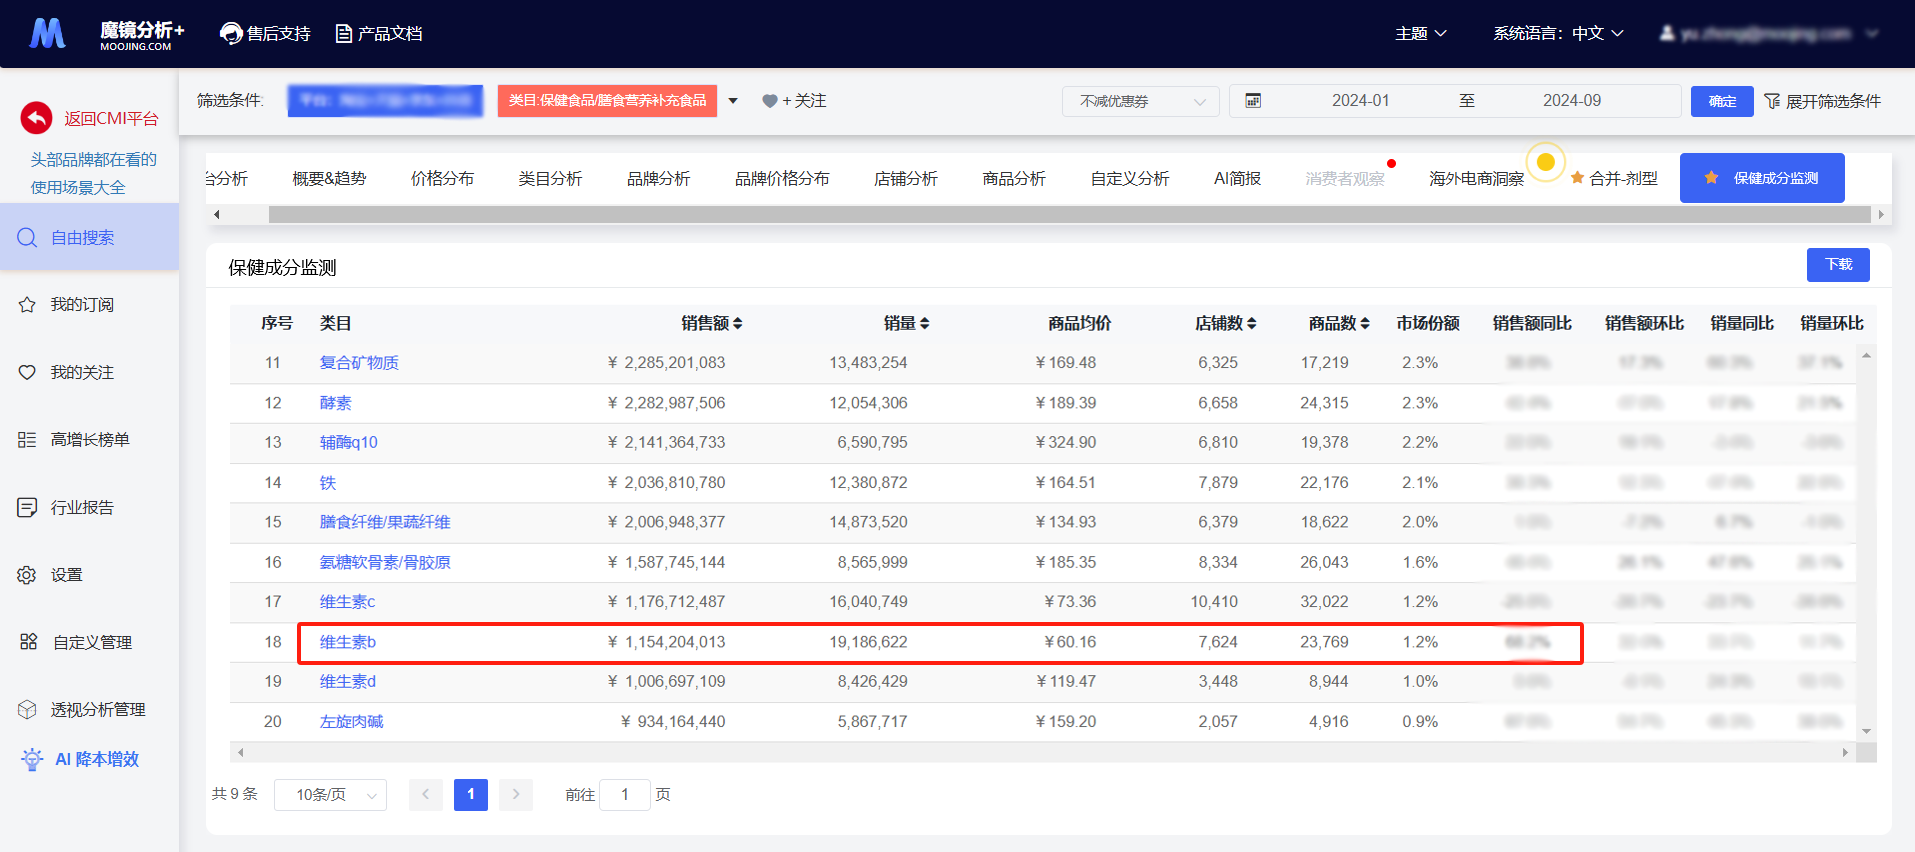
Task: Click the 类目:保健食品 filter tag
Action: pos(607,101)
